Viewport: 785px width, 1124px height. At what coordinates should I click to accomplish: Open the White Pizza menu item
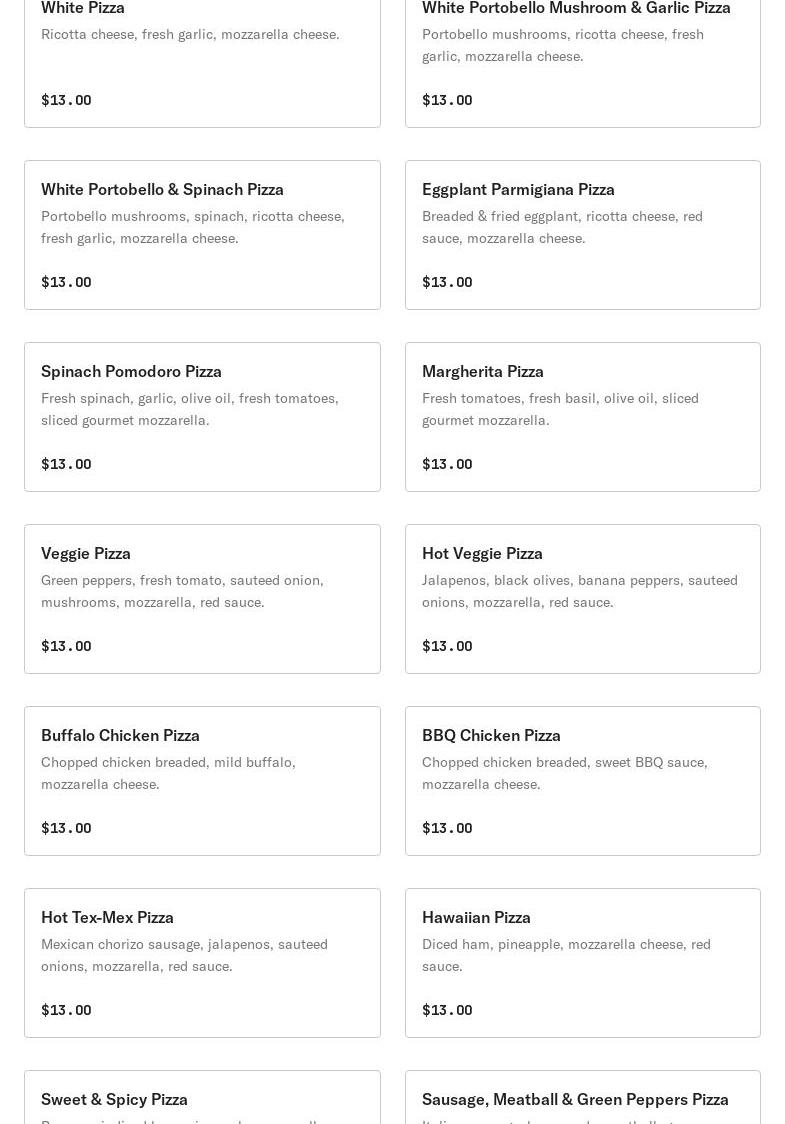click(x=202, y=61)
